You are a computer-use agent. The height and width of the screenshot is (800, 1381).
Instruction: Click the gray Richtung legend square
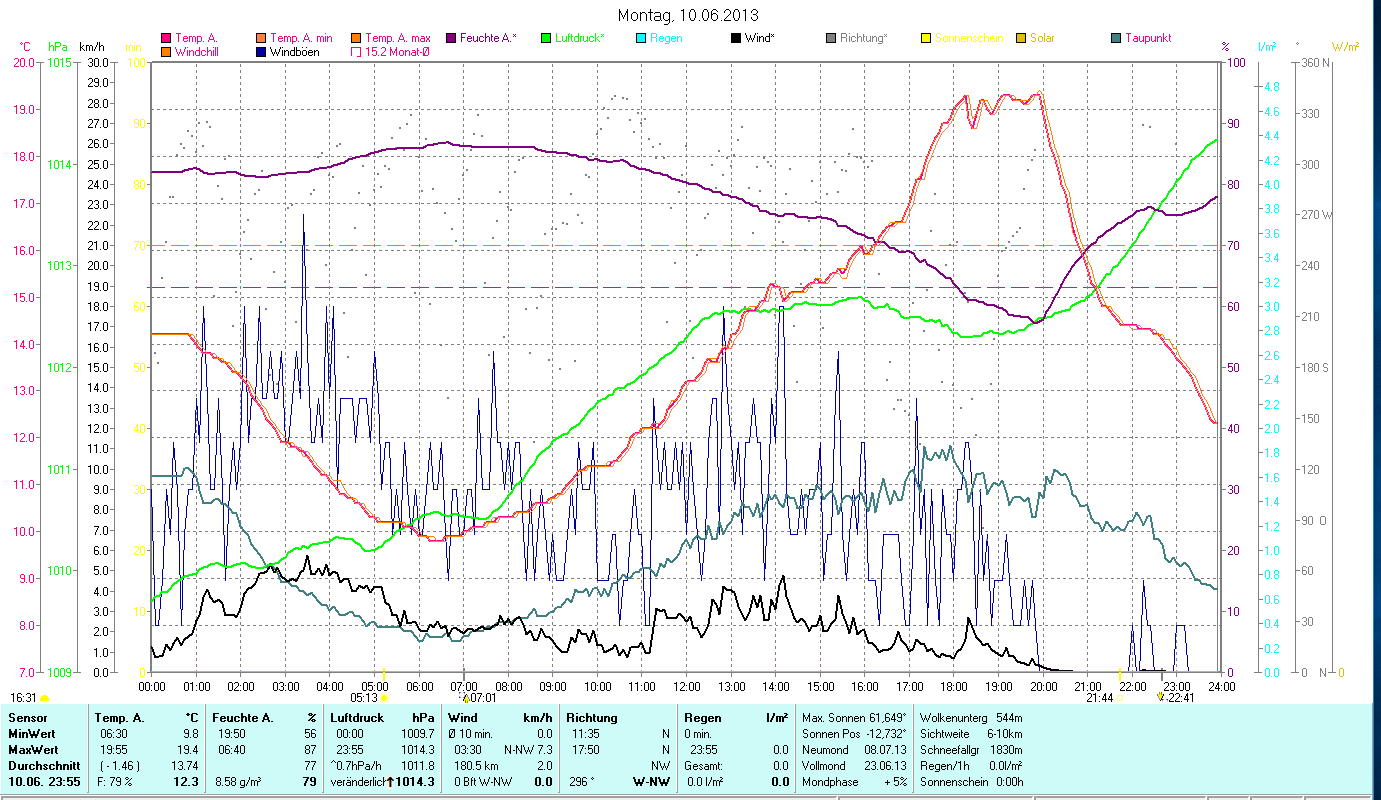click(831, 38)
